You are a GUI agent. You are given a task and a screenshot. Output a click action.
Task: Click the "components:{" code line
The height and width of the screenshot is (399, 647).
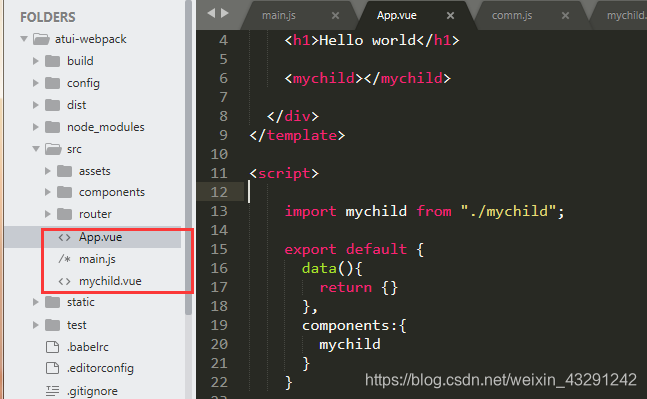[354, 326]
